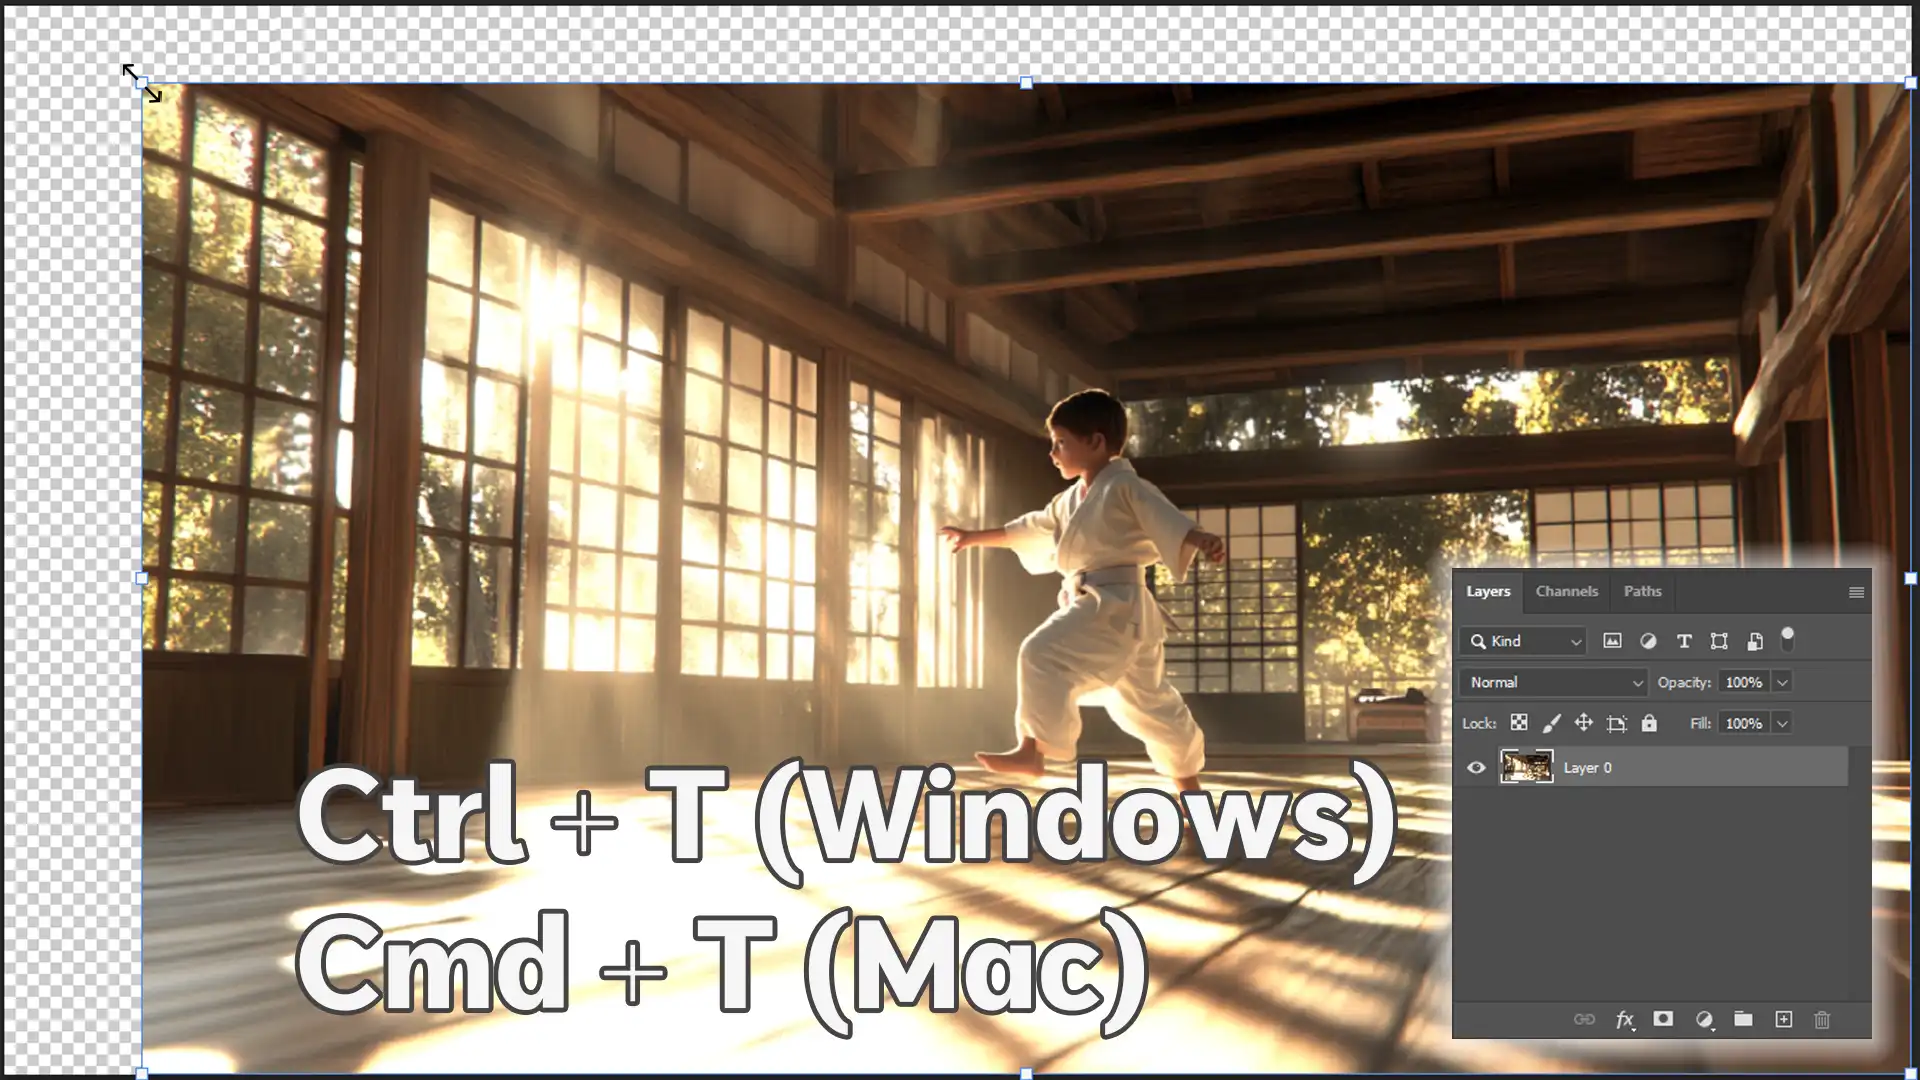
Task: Open the Layers panel options menu
Action: [x=1855, y=591]
